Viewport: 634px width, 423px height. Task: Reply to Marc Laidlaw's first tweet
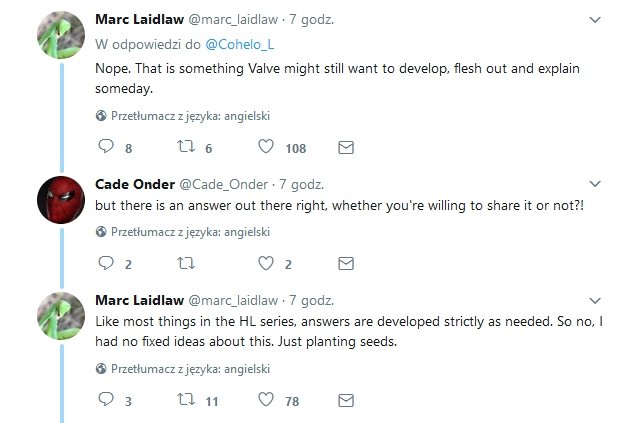(x=106, y=146)
